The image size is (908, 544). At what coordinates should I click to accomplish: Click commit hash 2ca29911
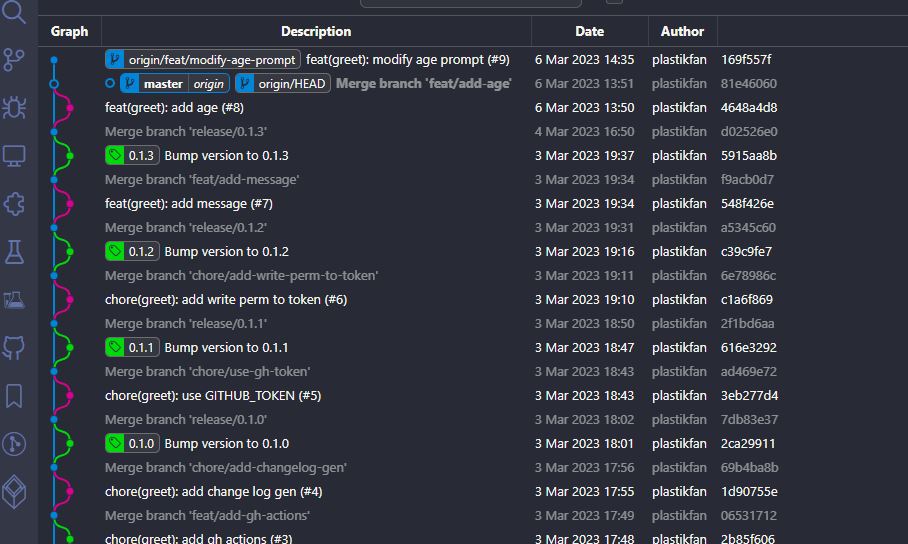748,443
